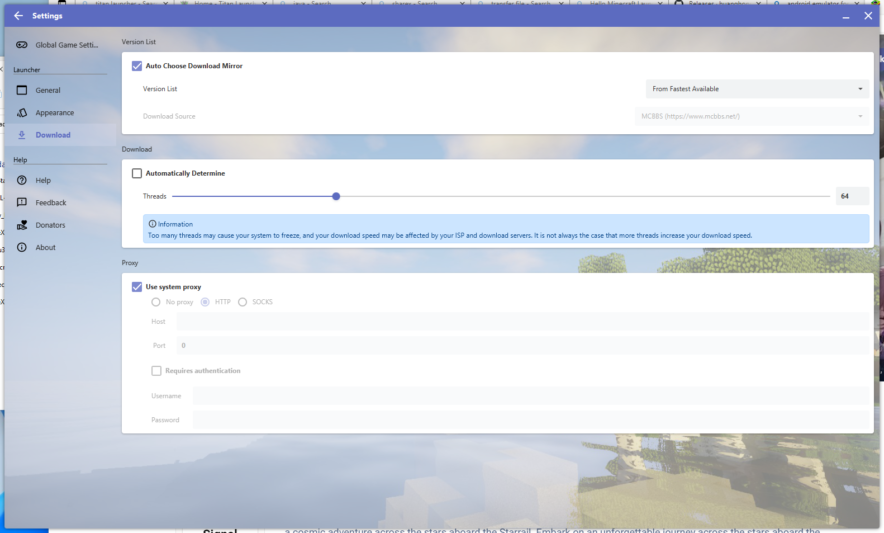Click the Threads slider handle
884x533 pixels.
pyautogui.click(x=336, y=196)
